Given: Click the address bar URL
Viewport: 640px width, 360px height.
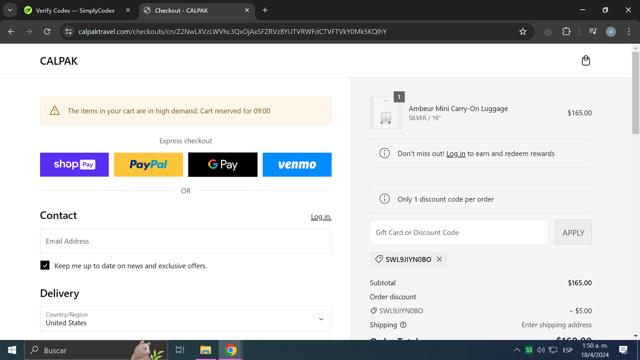Looking at the screenshot, I should (x=232, y=31).
